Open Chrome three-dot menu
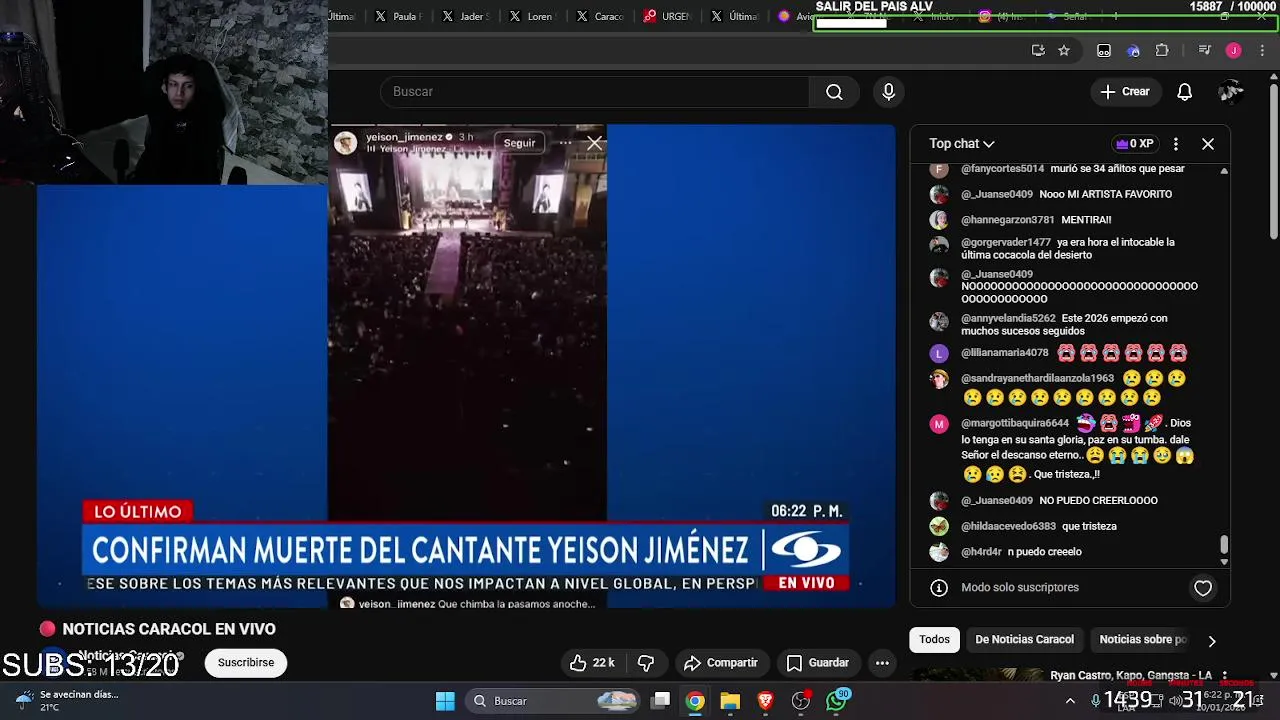Viewport: 1280px width, 720px height. click(x=1263, y=51)
